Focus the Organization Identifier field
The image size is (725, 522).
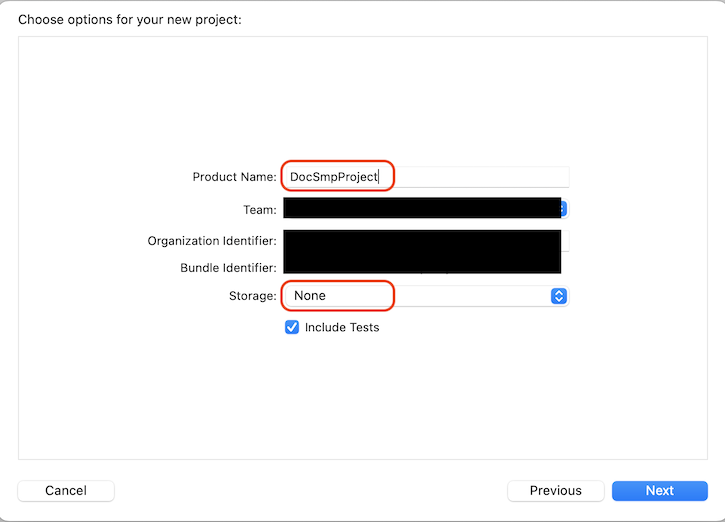click(x=421, y=241)
